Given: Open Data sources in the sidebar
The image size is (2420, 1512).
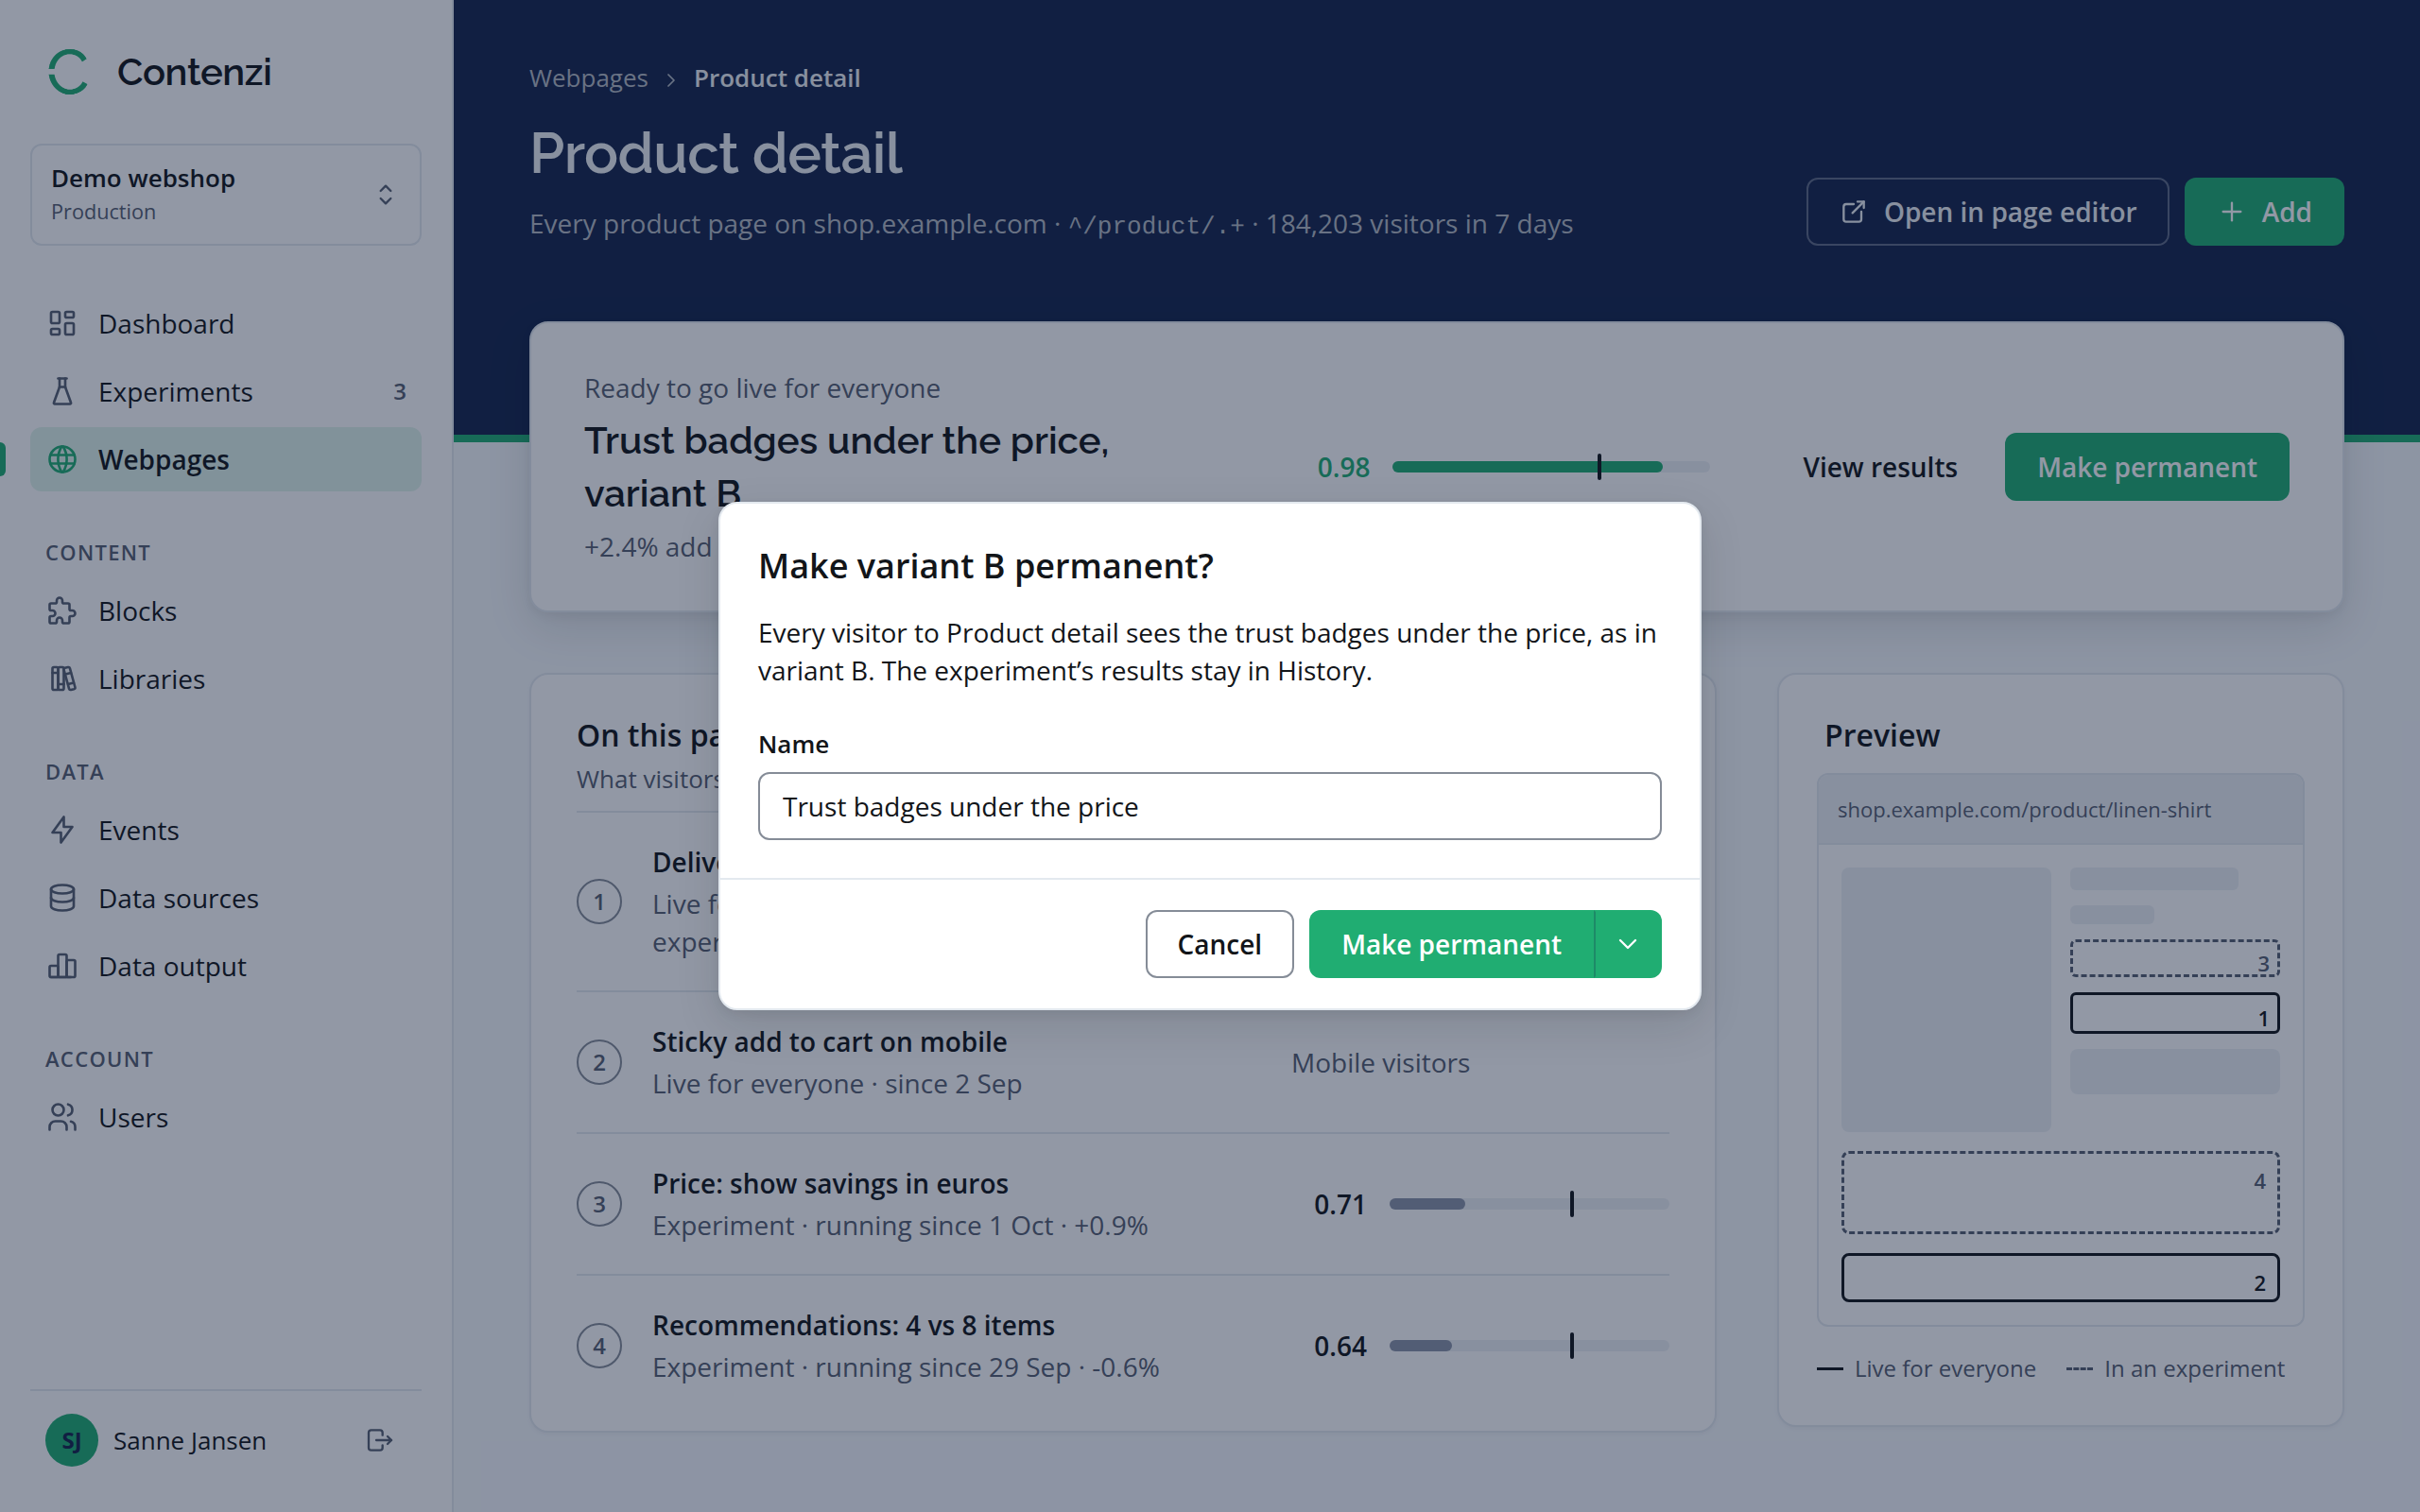Looking at the screenshot, I should tap(226, 898).
